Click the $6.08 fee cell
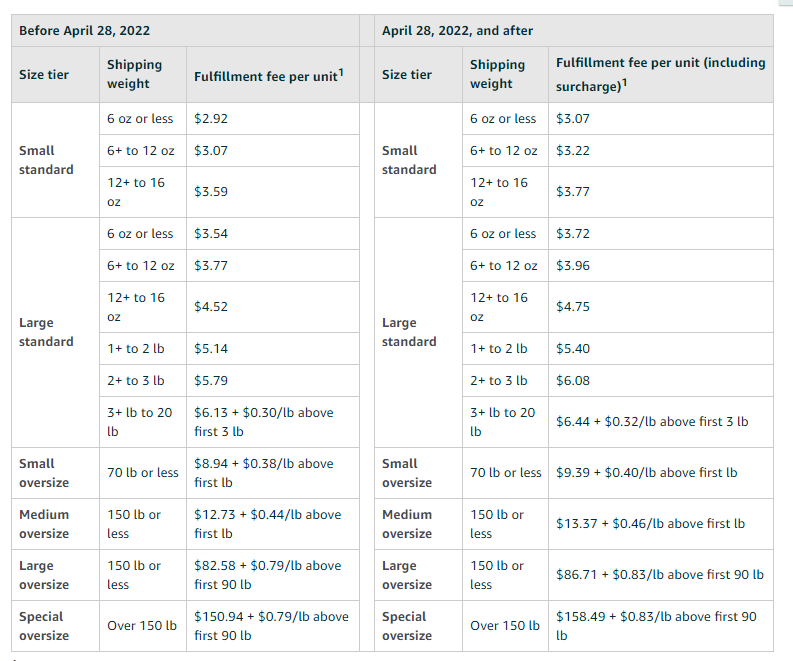Viewport: 793px width, 661px height. pyautogui.click(x=574, y=381)
